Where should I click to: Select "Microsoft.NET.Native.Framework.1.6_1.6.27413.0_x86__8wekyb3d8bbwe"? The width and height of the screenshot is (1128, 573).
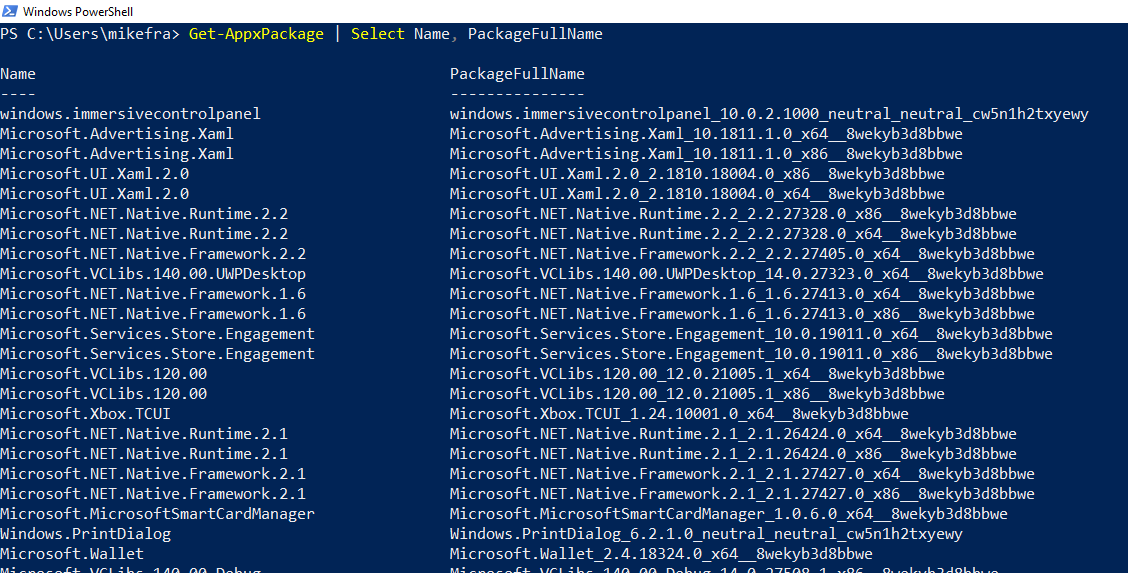click(x=742, y=314)
